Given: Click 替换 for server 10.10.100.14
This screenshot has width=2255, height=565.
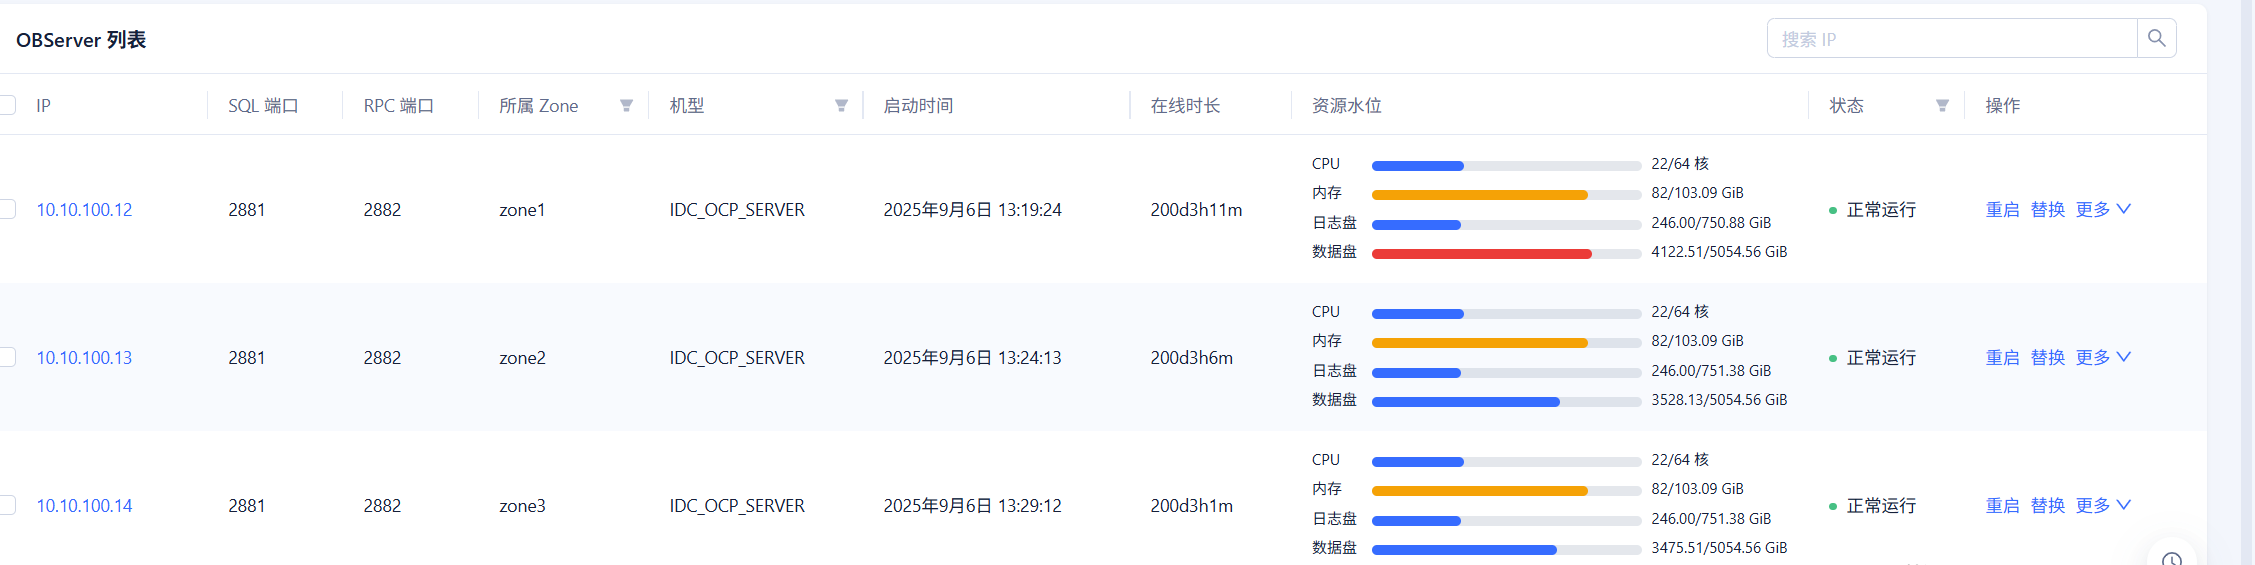Looking at the screenshot, I should (2047, 505).
